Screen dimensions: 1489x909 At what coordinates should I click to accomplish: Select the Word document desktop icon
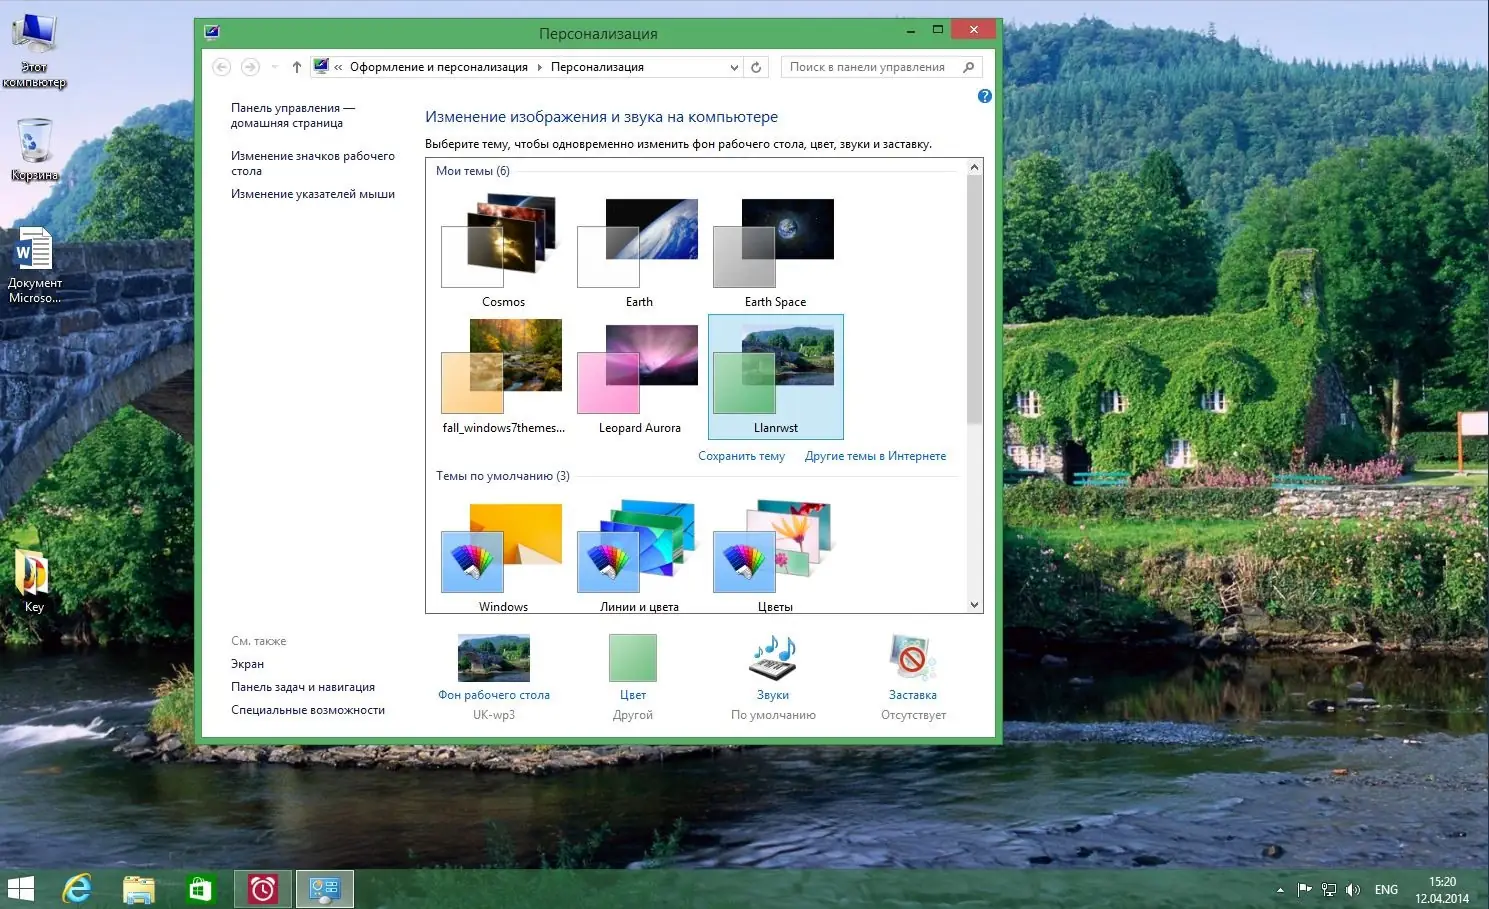pyautogui.click(x=34, y=265)
